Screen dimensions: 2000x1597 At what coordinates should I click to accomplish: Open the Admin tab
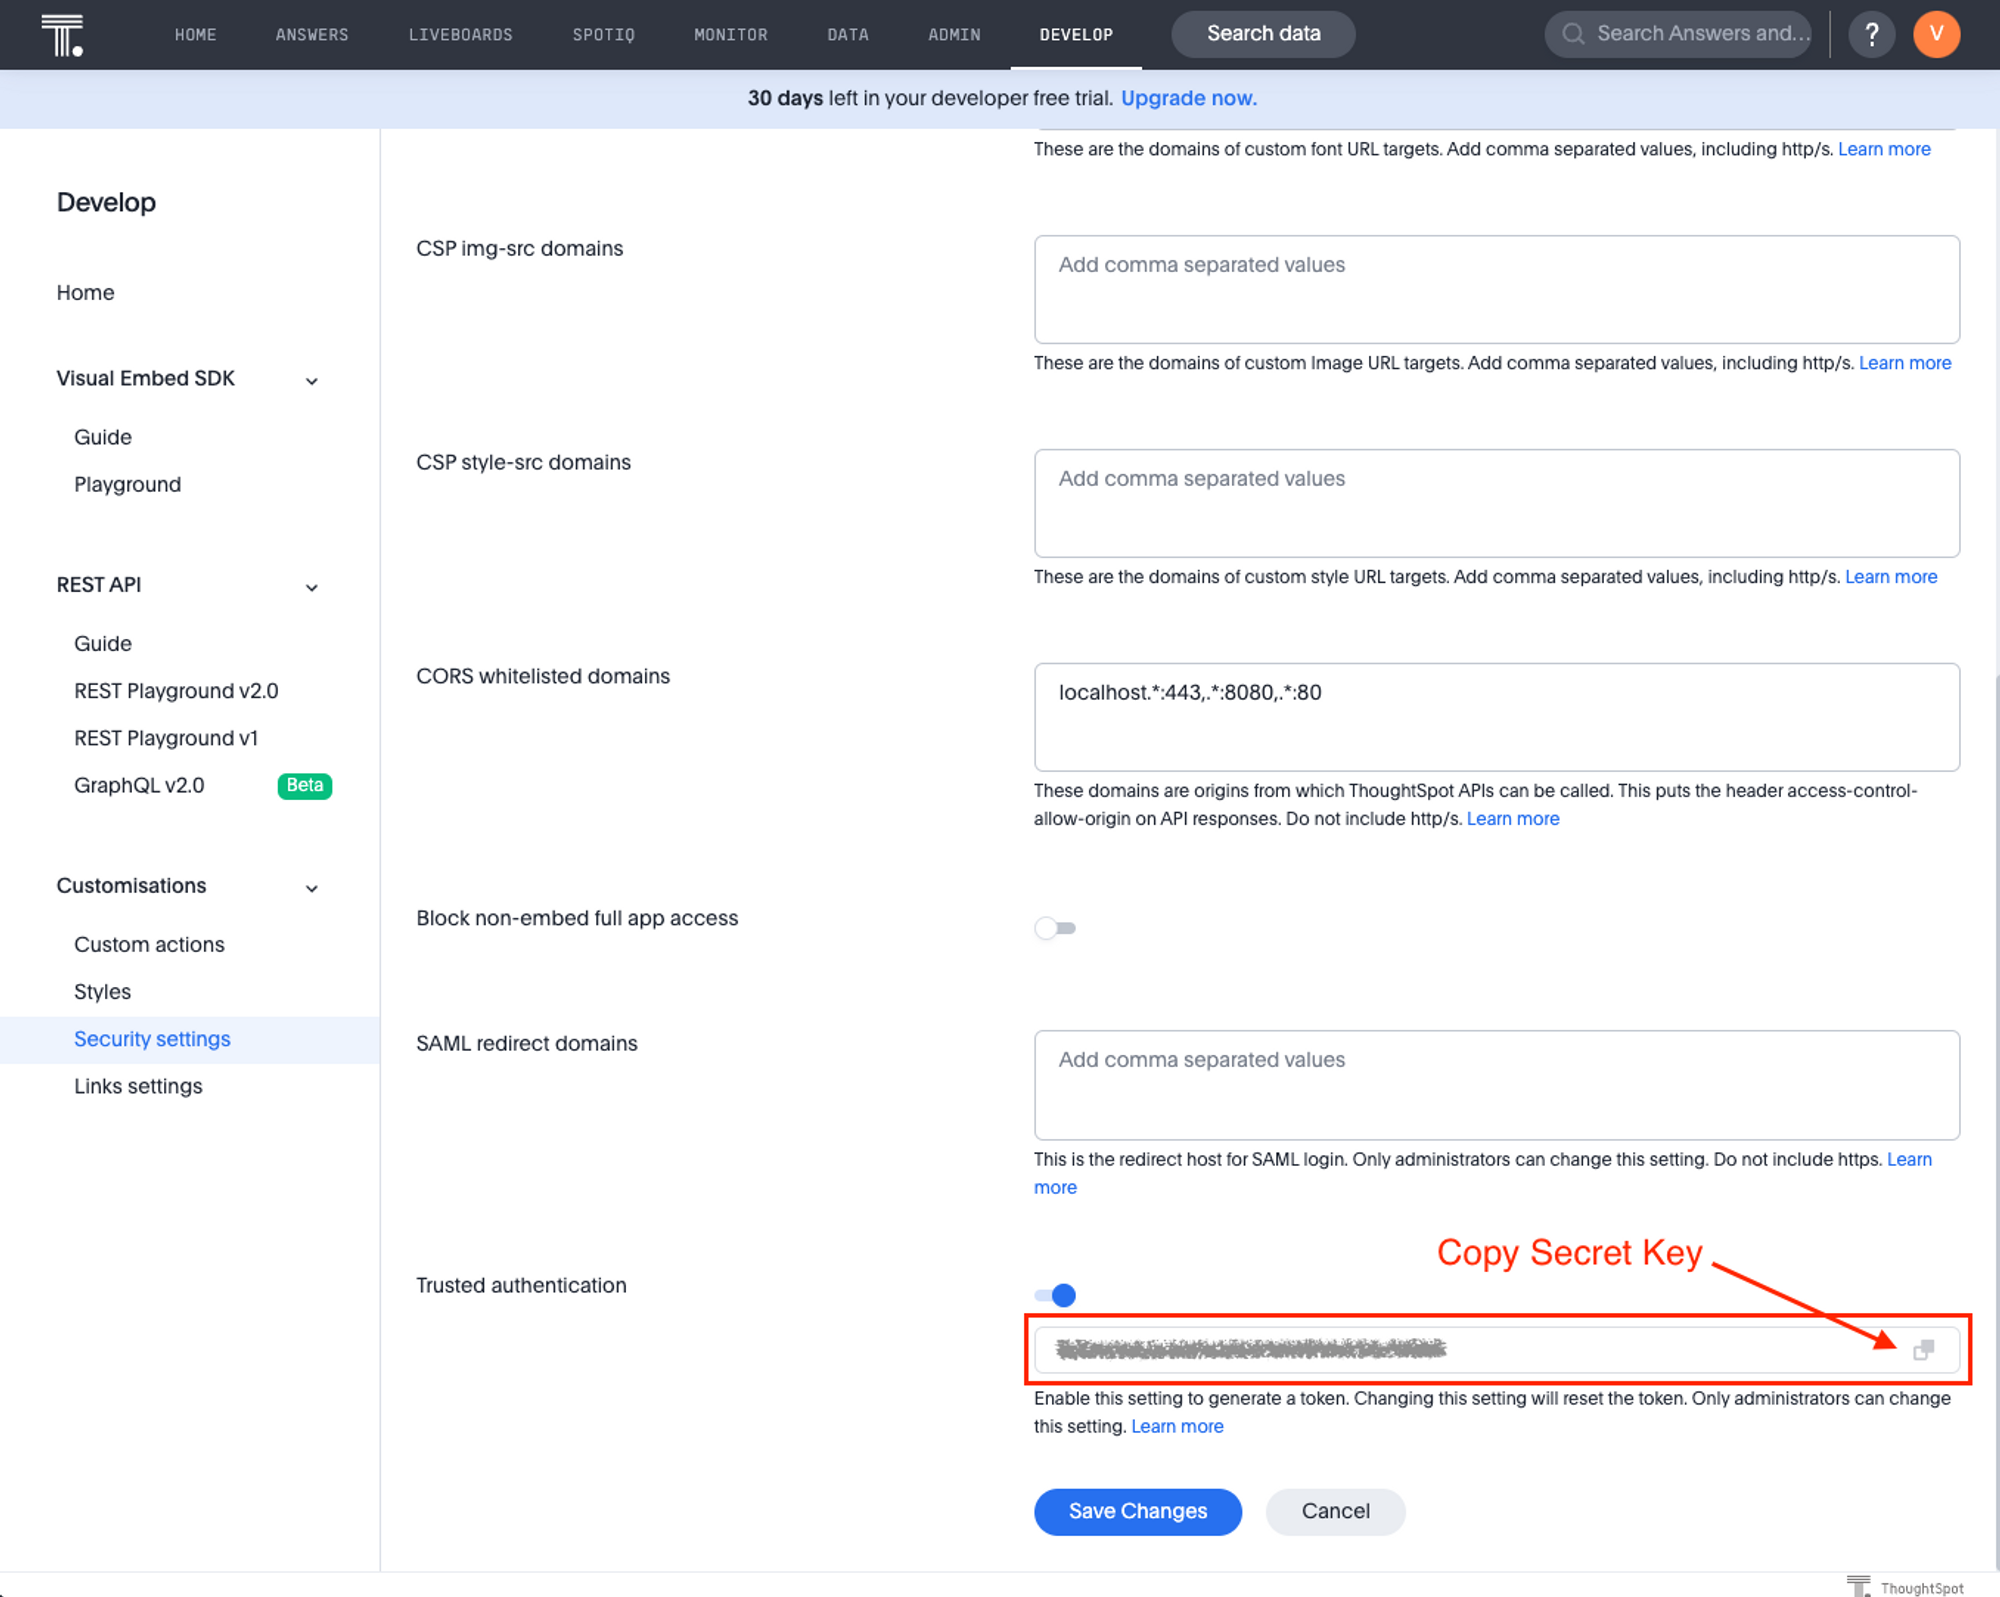pos(953,35)
